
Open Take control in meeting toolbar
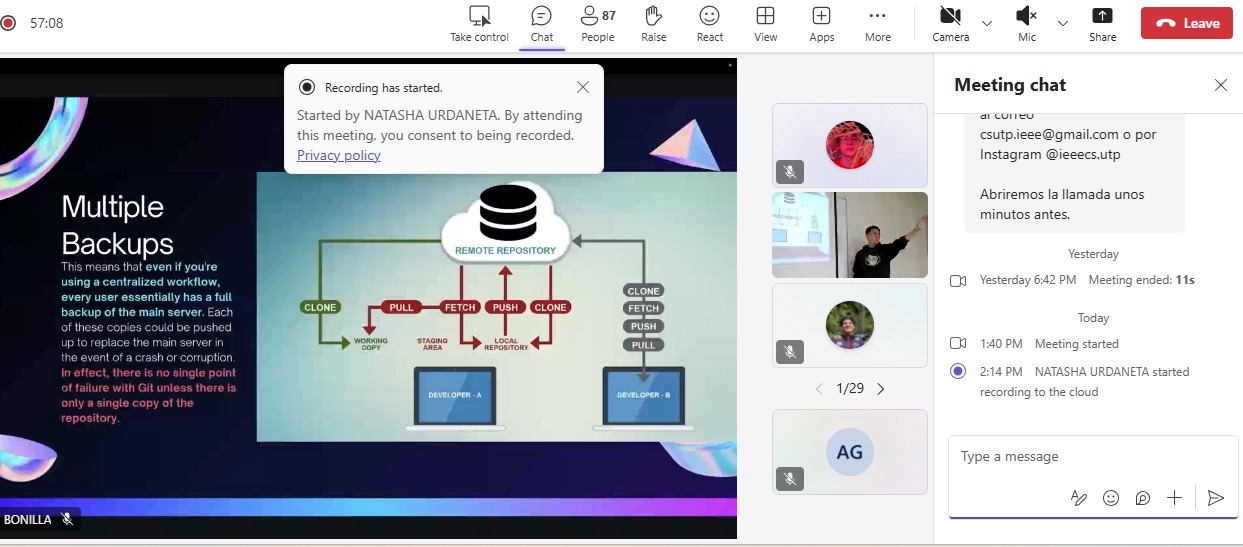479,23
